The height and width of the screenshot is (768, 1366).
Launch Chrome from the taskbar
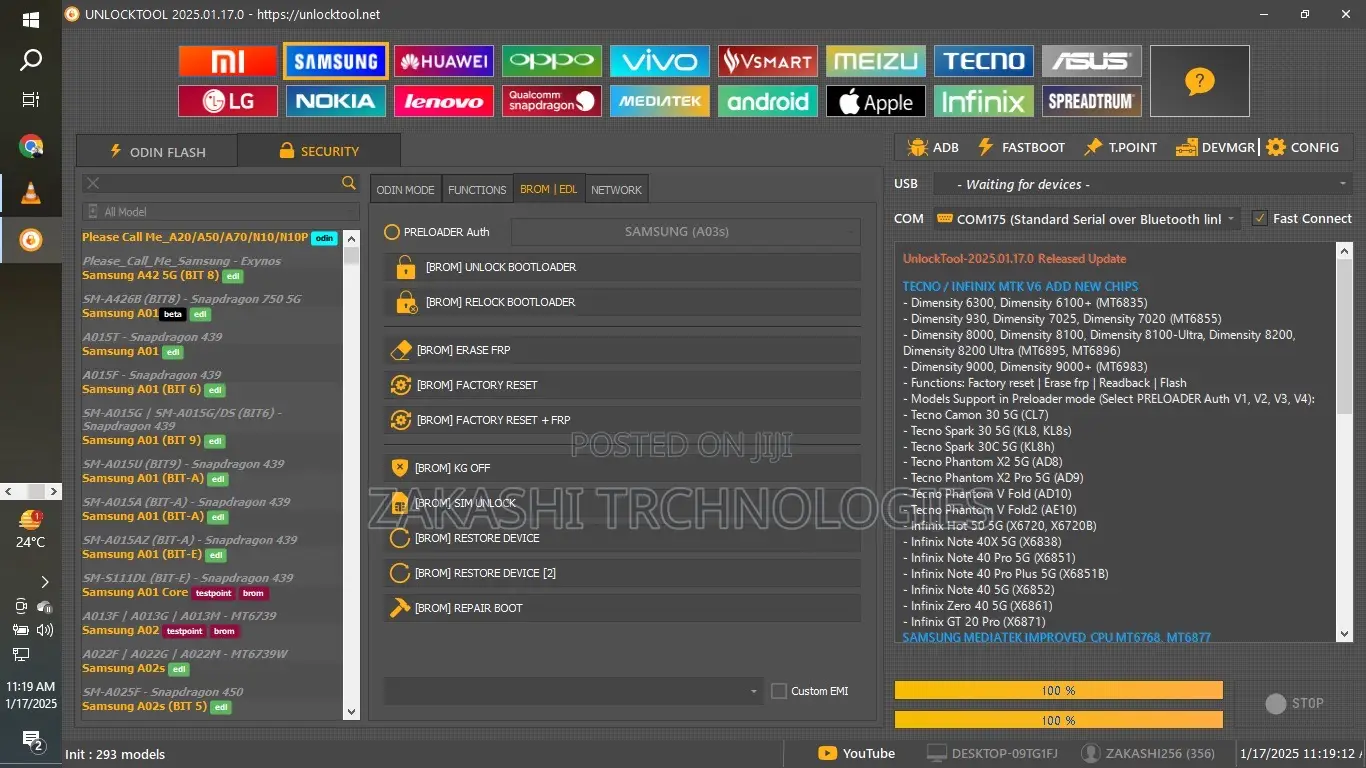coord(31,147)
